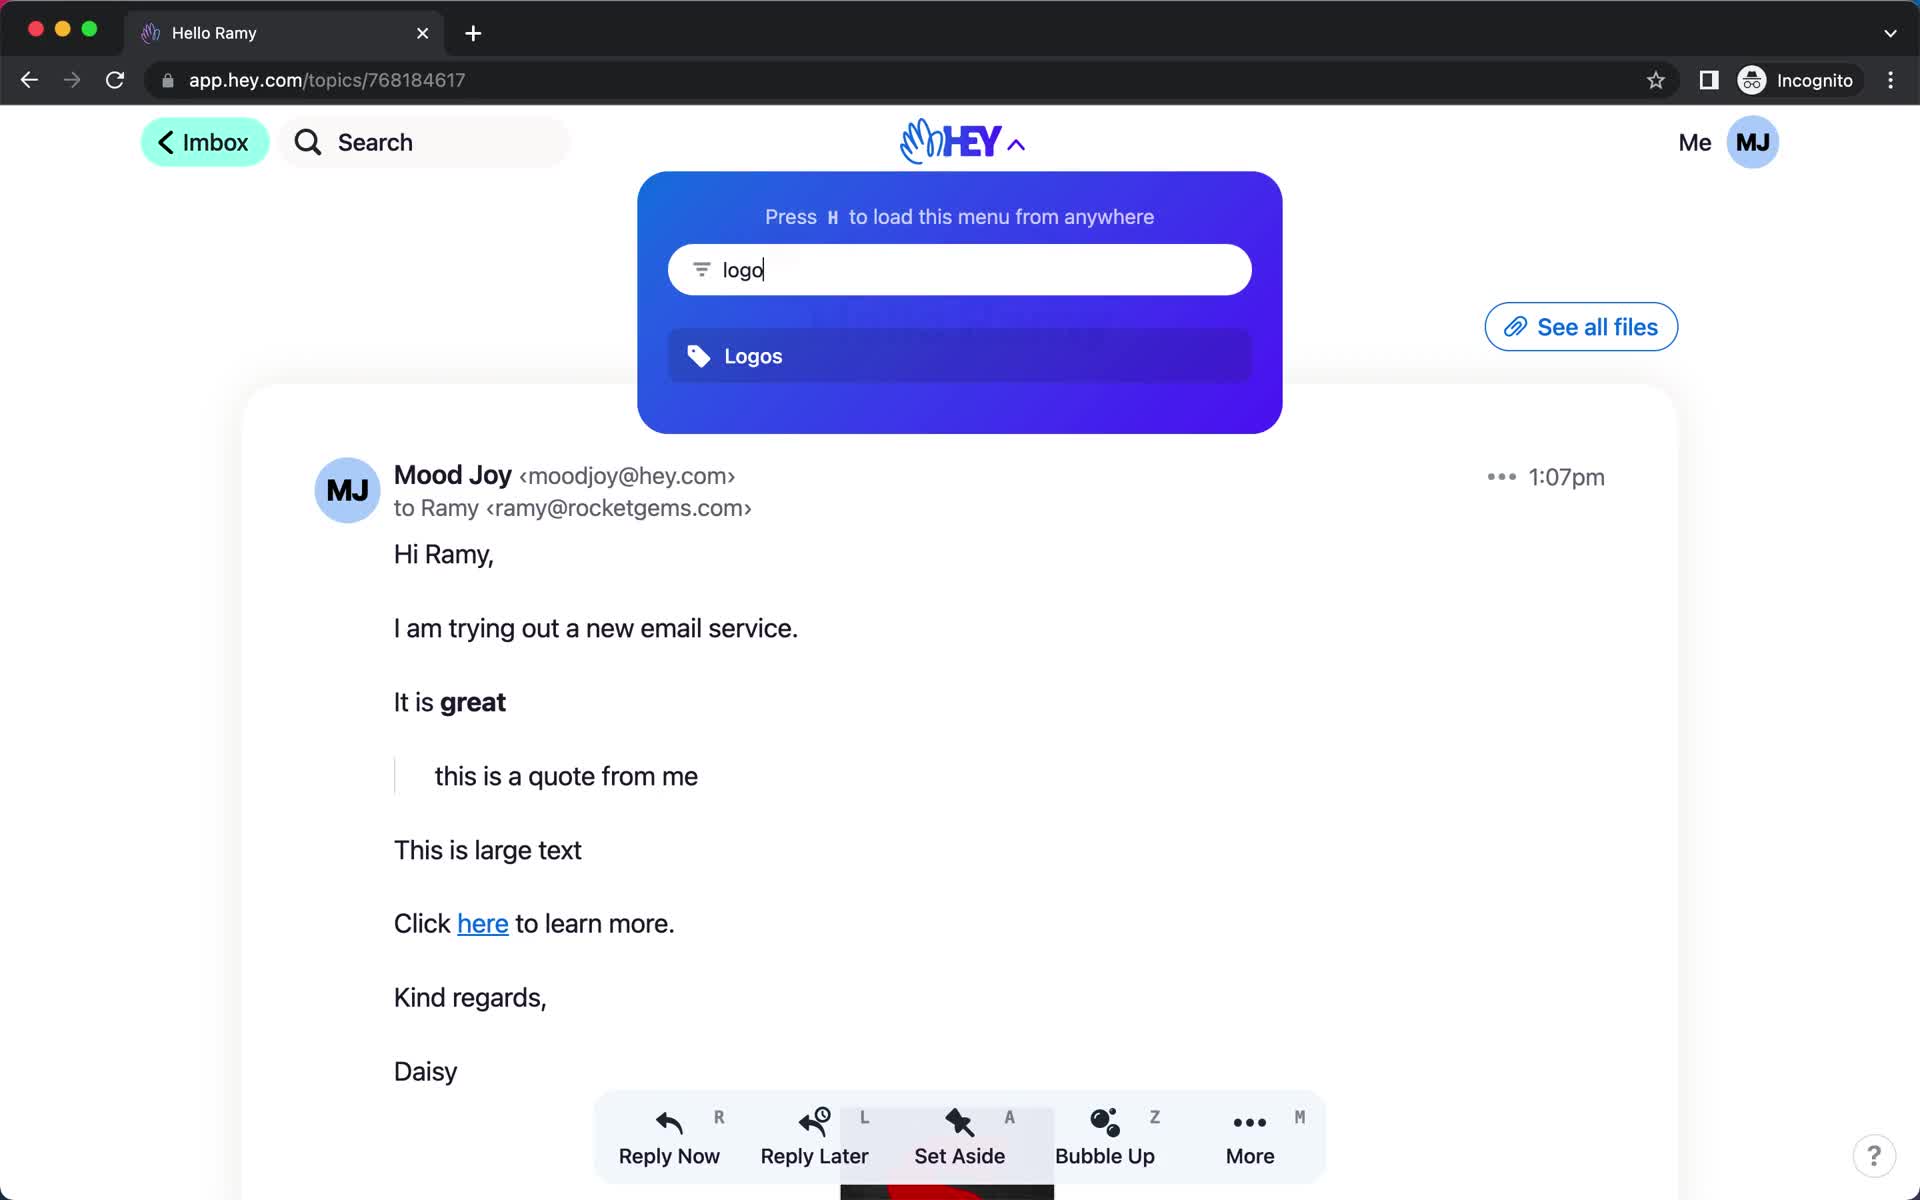Toggle the Imbox back navigation
Image resolution: width=1920 pixels, height=1200 pixels.
[203, 141]
